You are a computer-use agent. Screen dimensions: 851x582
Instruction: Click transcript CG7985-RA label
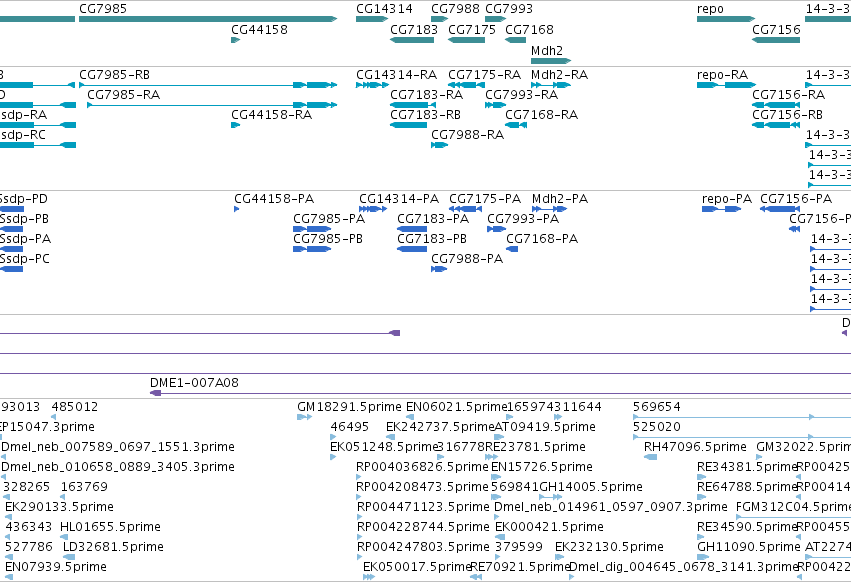124,95
